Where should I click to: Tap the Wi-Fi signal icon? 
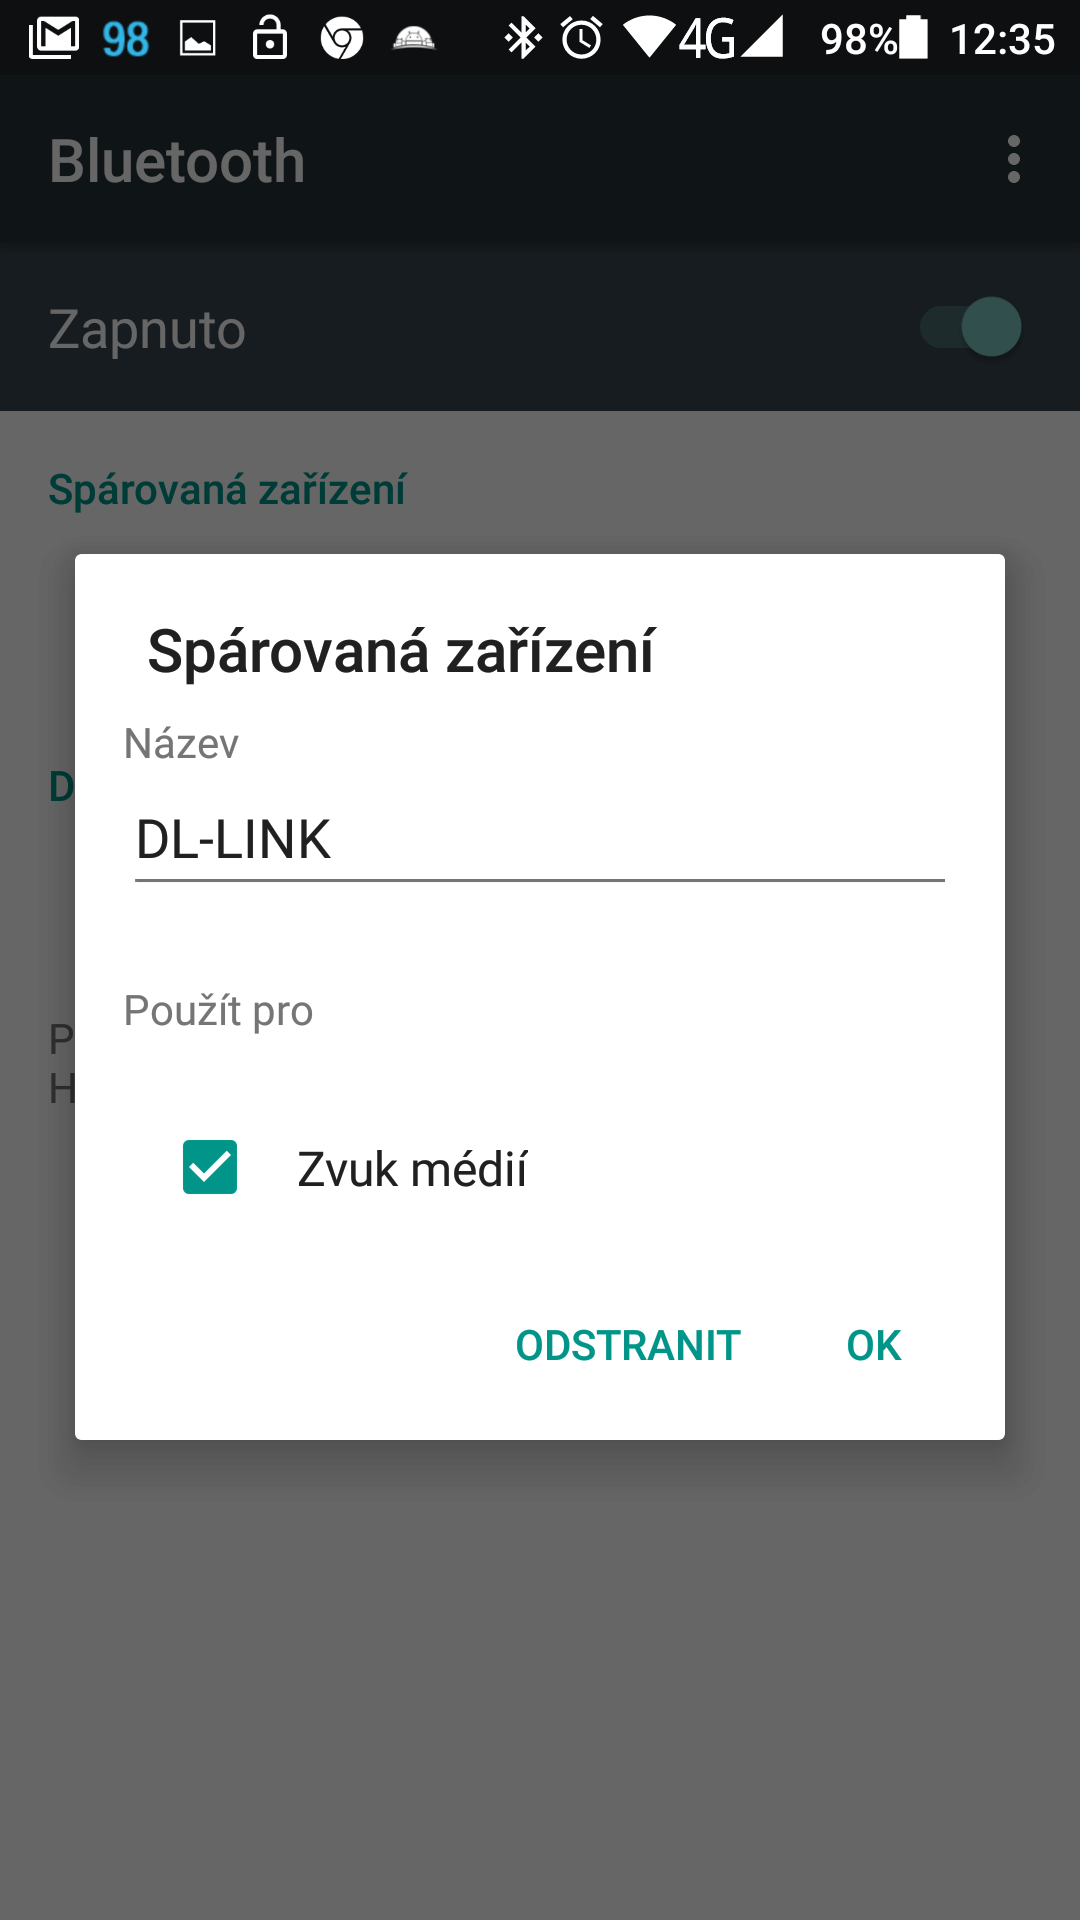(x=648, y=38)
